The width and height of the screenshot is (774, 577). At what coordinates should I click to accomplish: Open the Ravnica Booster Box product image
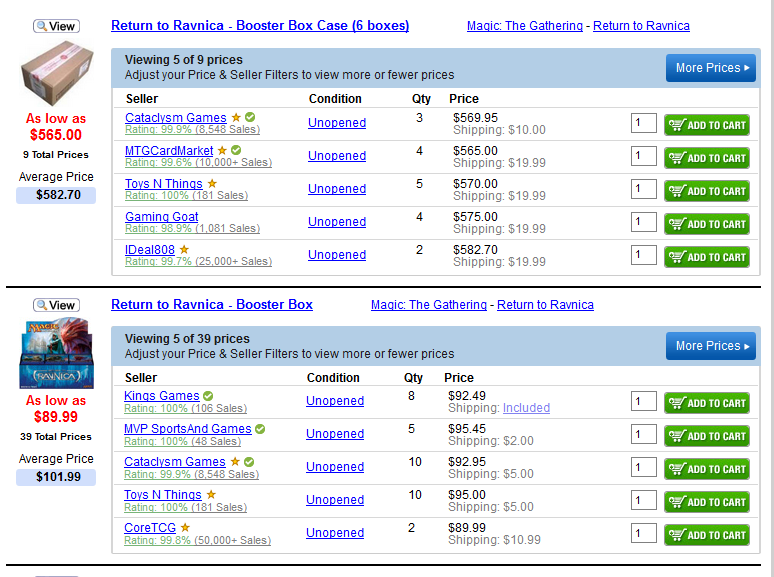click(57, 353)
